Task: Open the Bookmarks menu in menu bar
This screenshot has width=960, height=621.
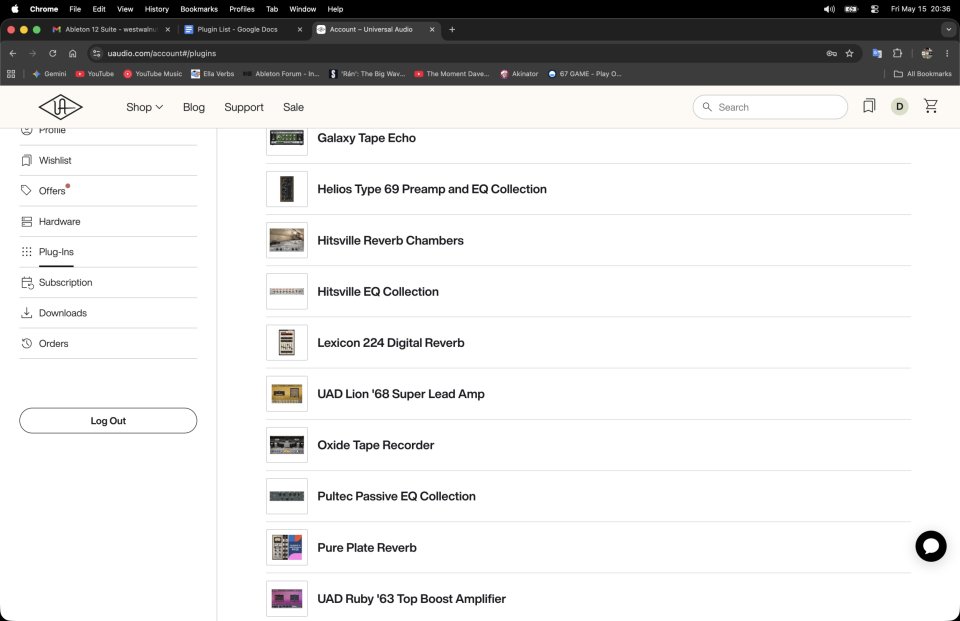Action: tap(199, 9)
